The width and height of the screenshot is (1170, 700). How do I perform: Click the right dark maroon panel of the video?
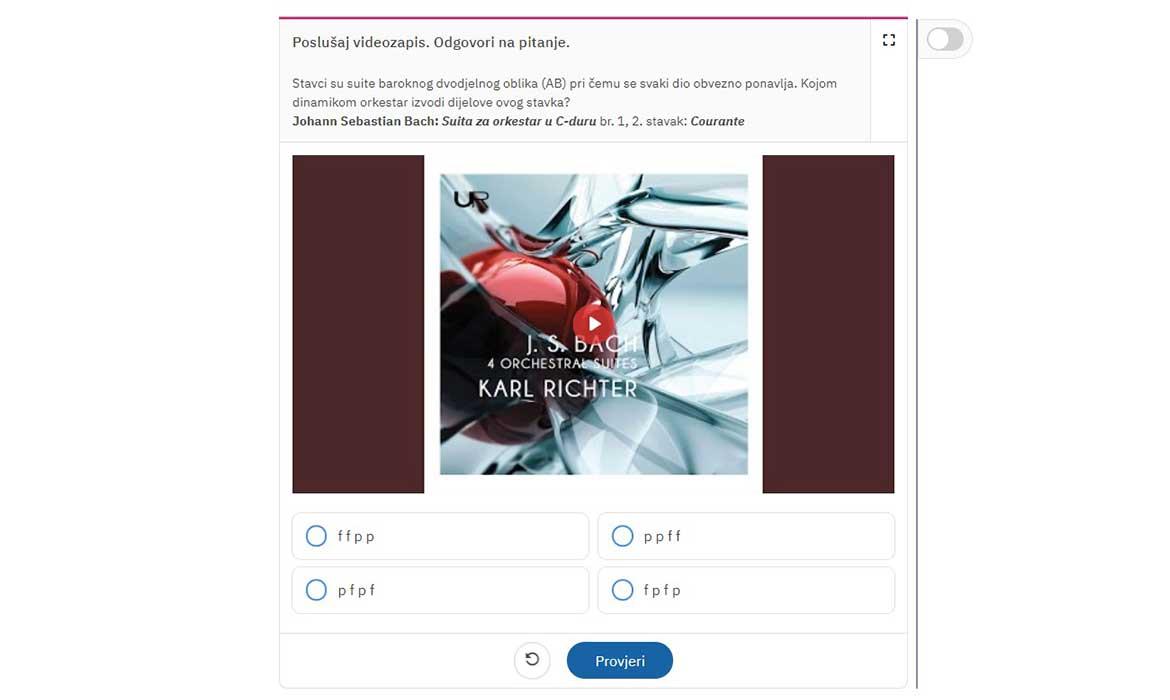click(x=828, y=324)
